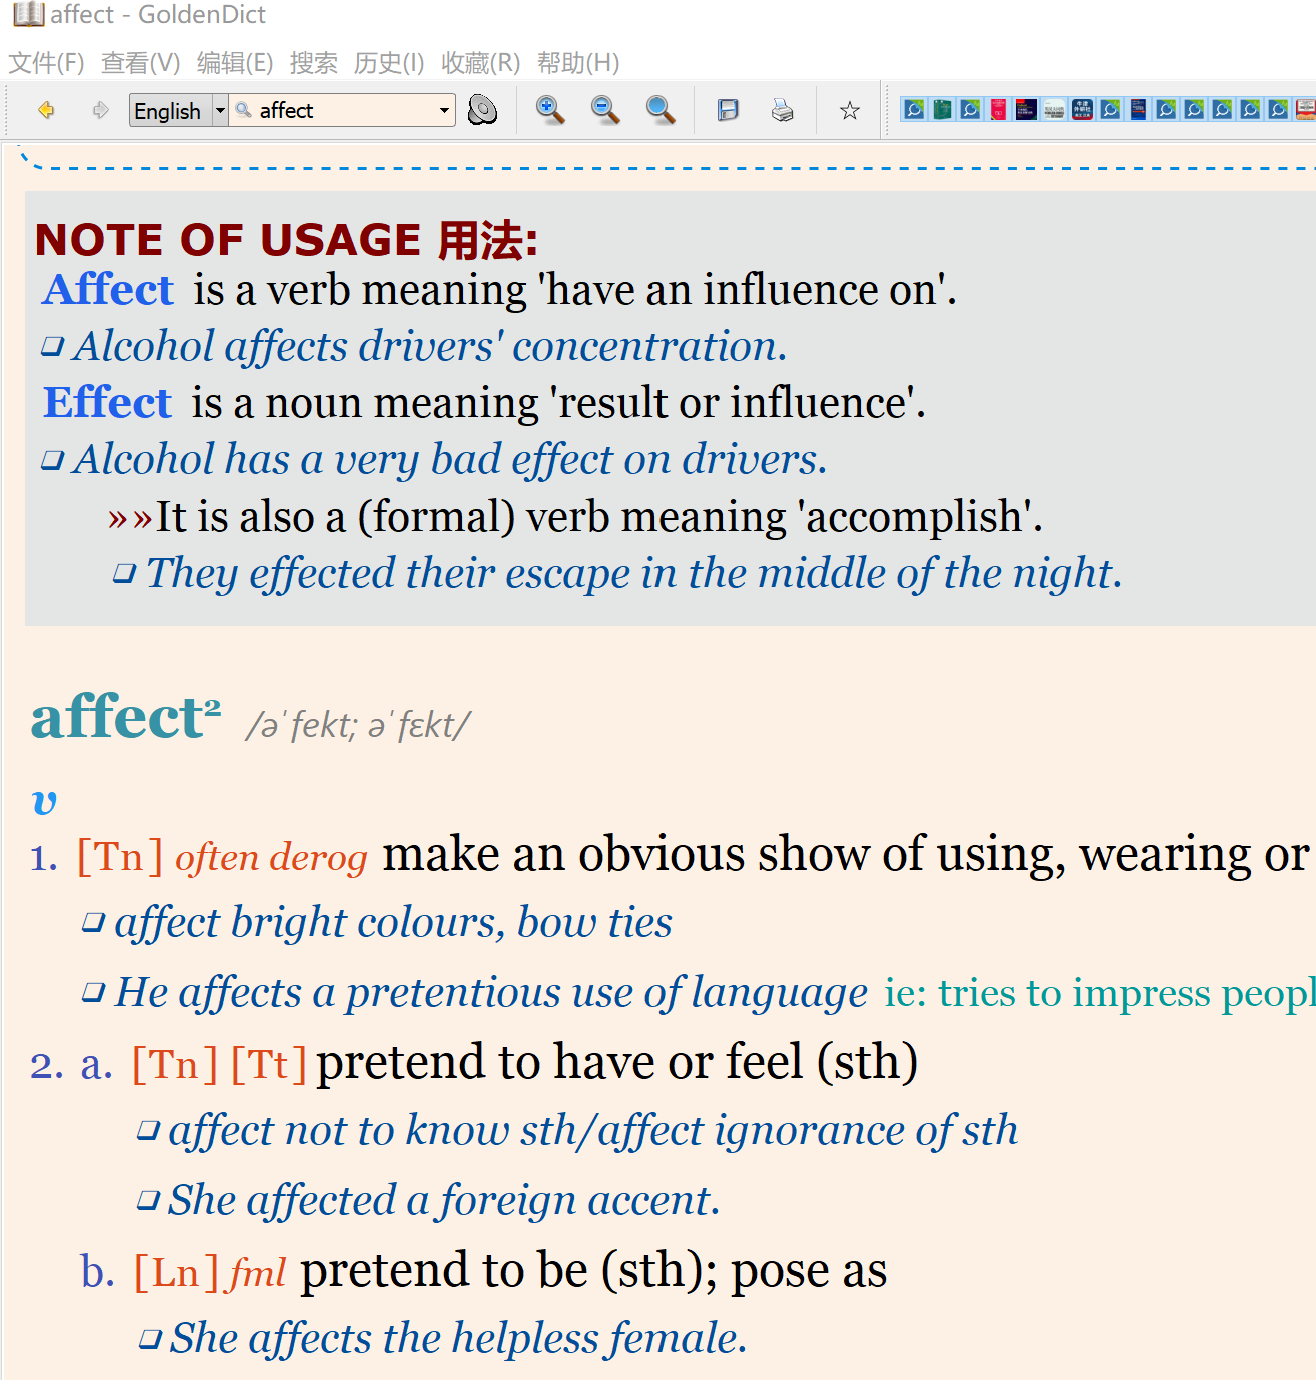Print the article using the printer icon
The image size is (1316, 1380).
click(x=782, y=110)
